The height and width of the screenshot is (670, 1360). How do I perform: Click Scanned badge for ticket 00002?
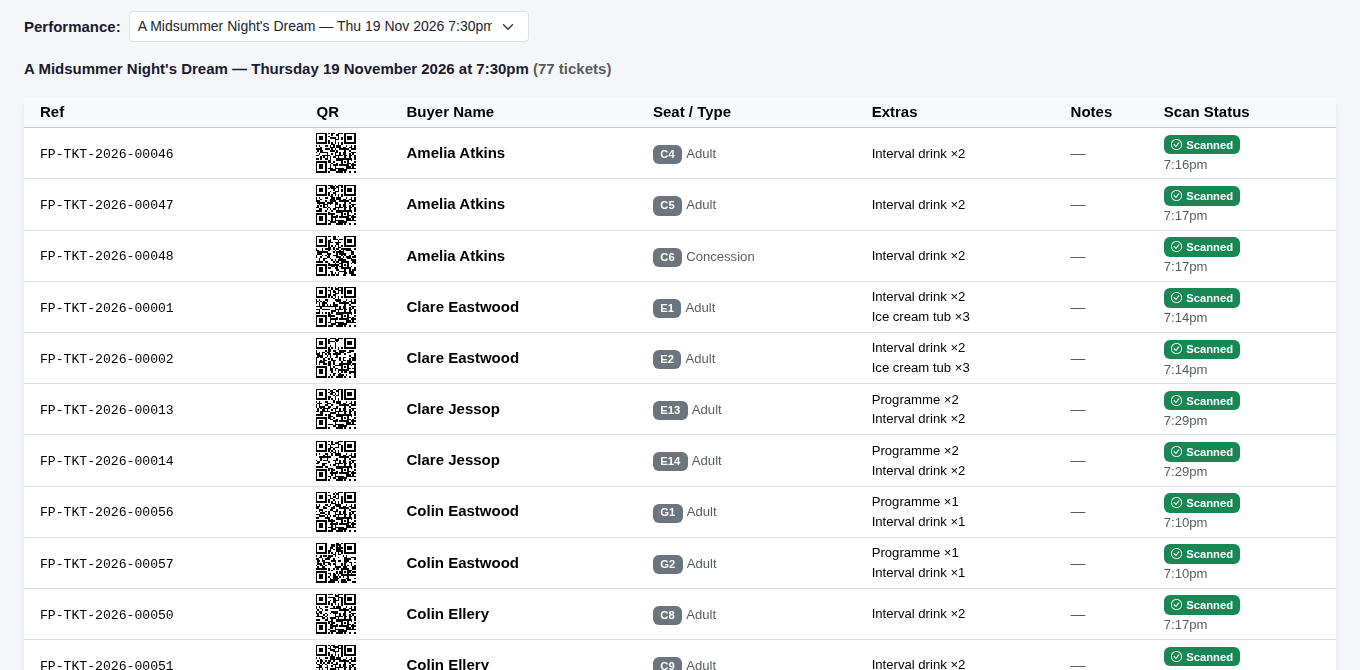[1201, 349]
